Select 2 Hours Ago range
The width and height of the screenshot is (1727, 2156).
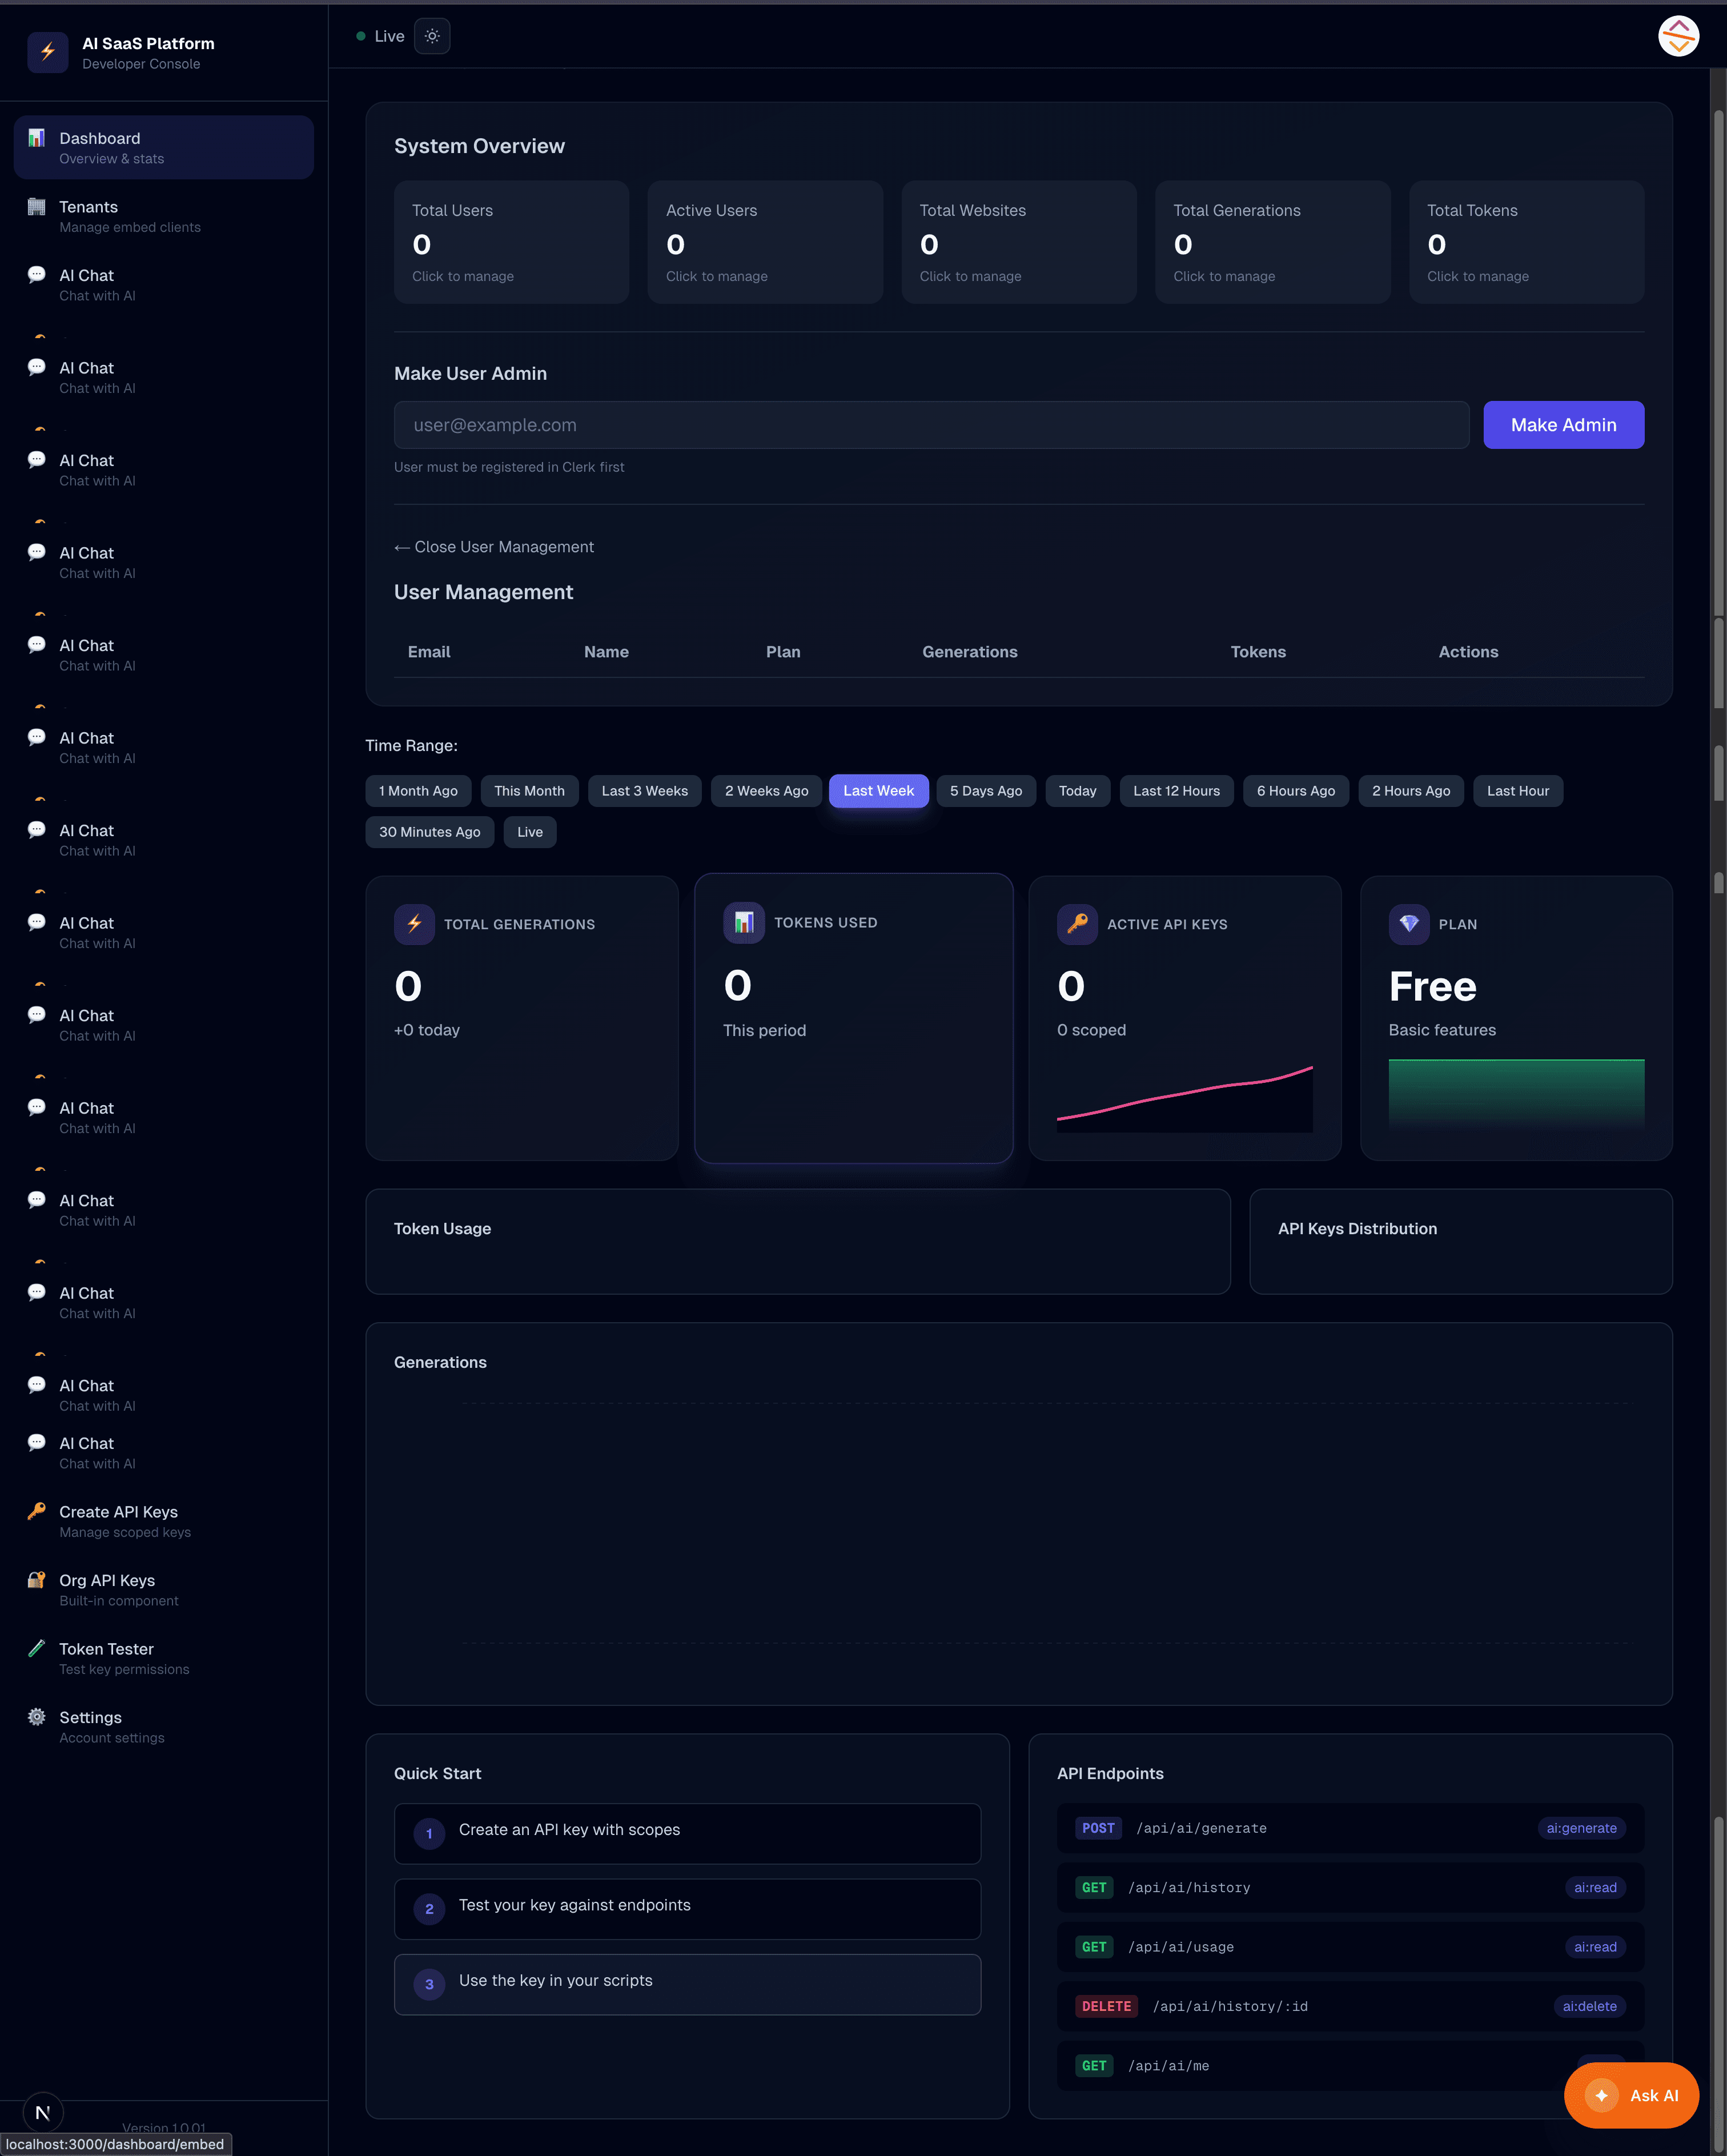click(1411, 791)
